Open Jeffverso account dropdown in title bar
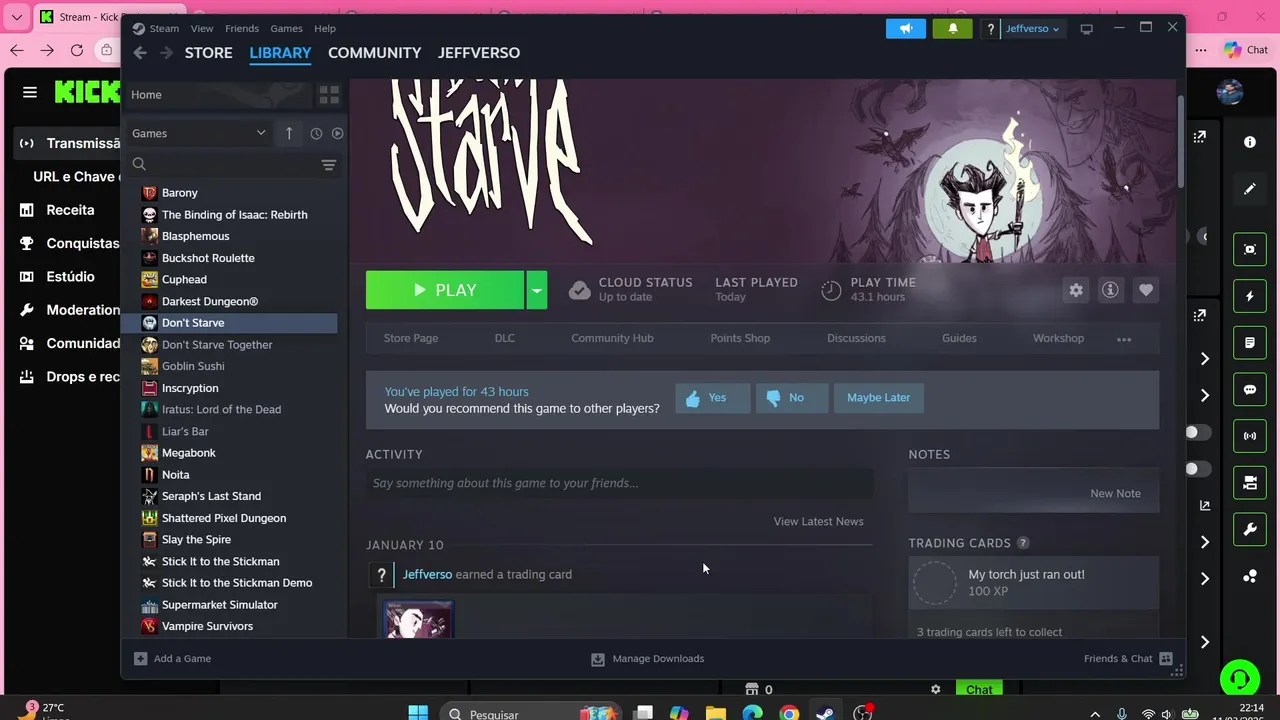This screenshot has width=1280, height=720. click(x=1032, y=29)
